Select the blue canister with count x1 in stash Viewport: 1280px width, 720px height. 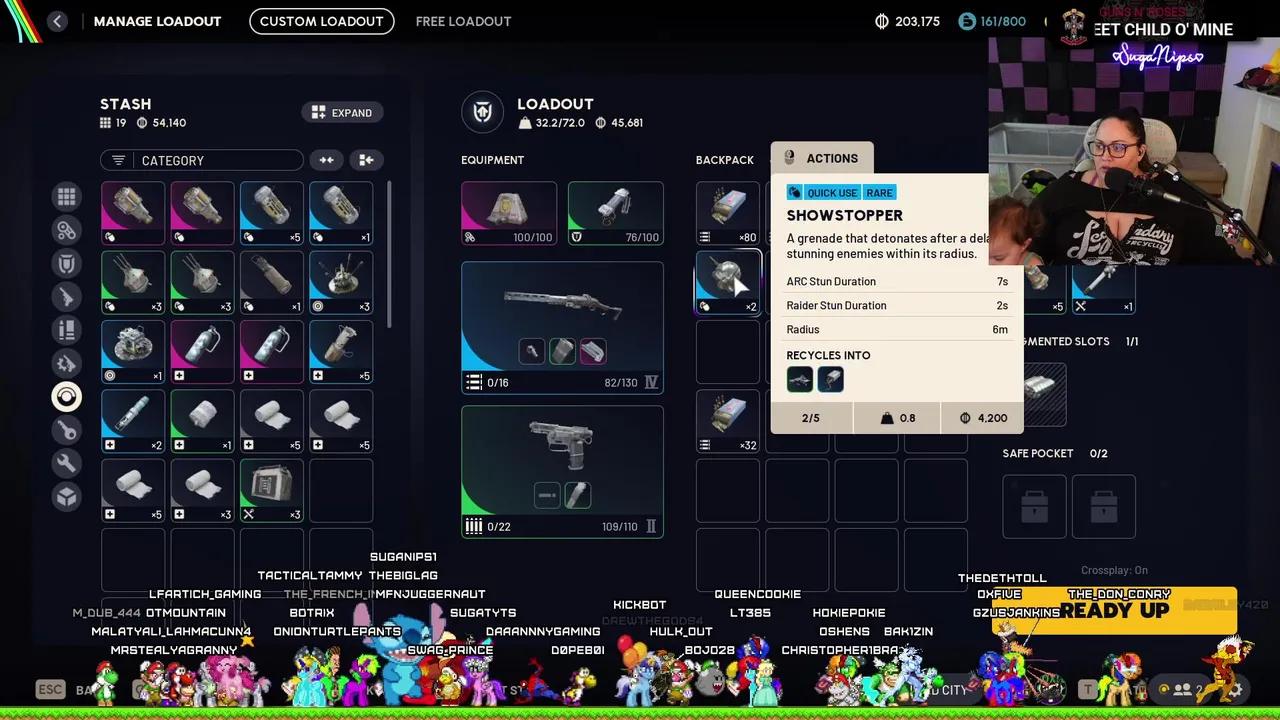tap(341, 213)
